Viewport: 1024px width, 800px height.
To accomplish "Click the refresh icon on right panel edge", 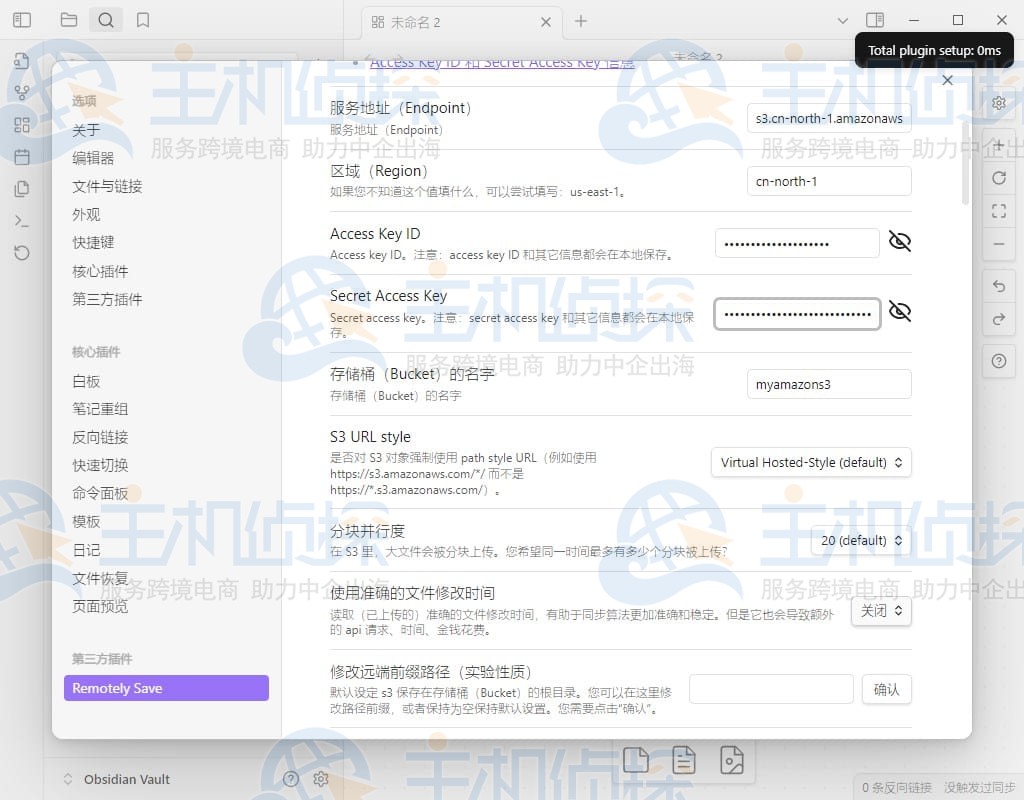I will point(999,178).
